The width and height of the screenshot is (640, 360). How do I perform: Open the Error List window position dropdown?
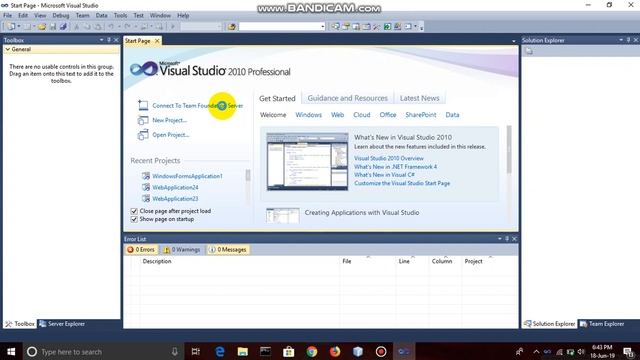[500, 239]
